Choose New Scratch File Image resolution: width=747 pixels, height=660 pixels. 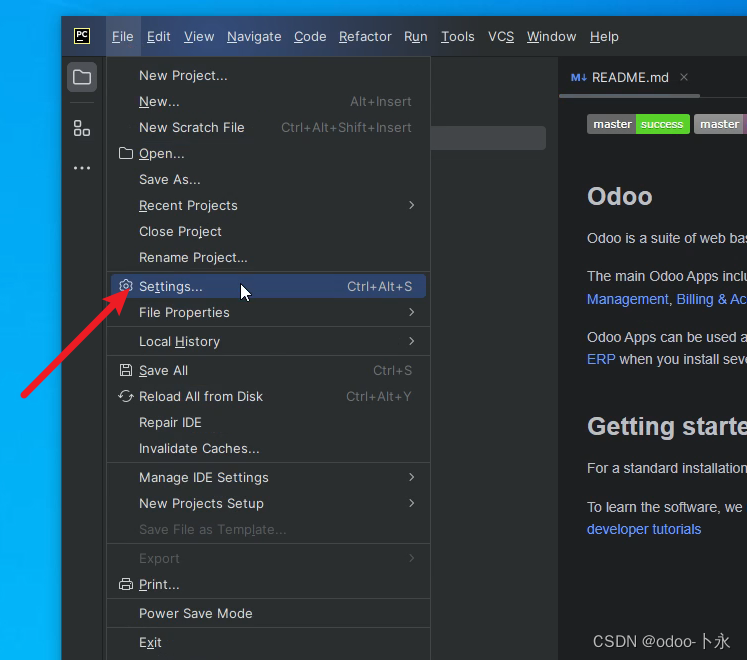268,127
